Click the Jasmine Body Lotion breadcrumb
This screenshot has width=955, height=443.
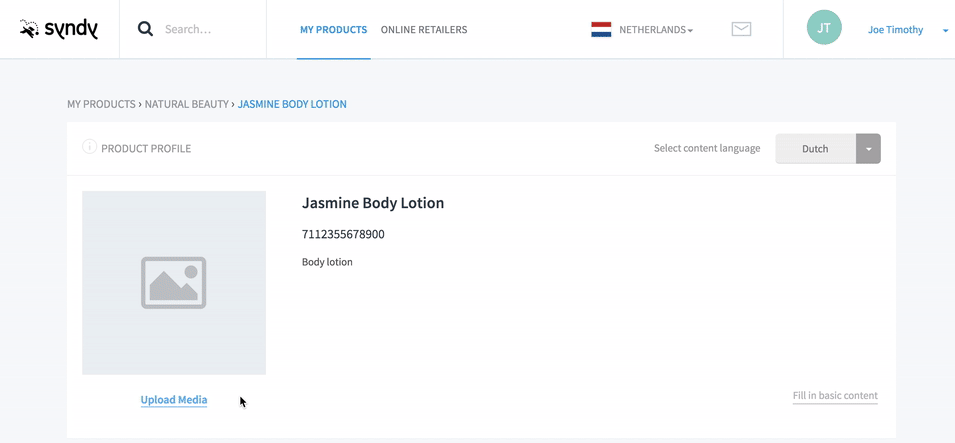(x=292, y=104)
